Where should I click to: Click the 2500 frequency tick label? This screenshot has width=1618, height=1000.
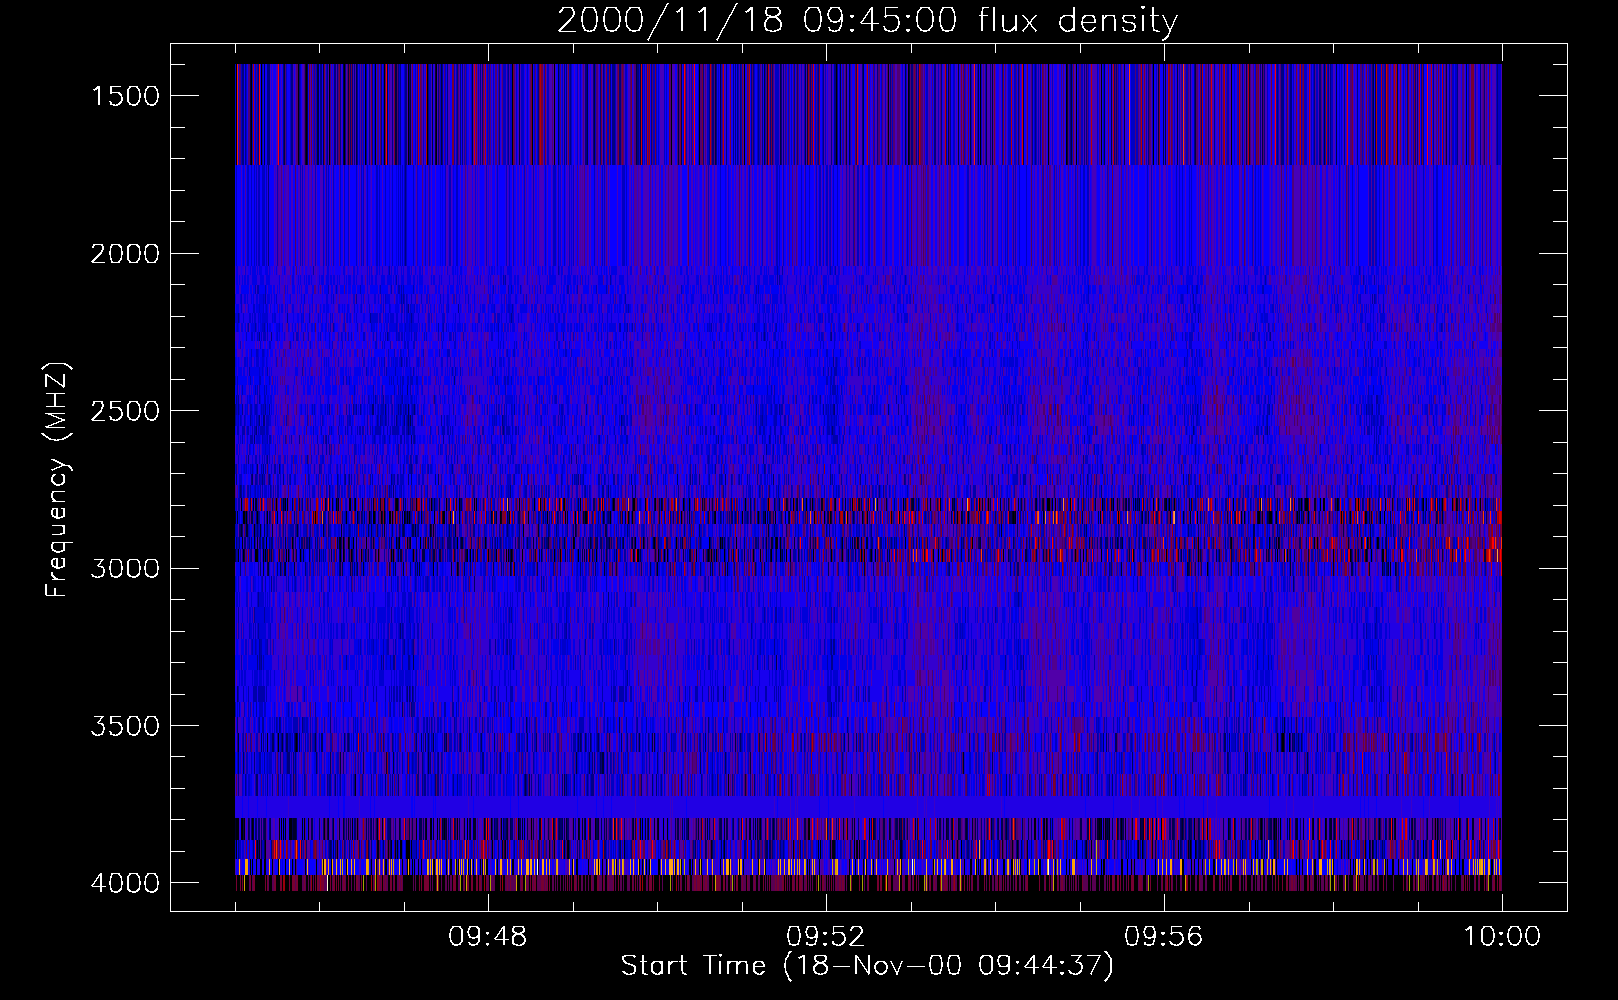[x=125, y=411]
